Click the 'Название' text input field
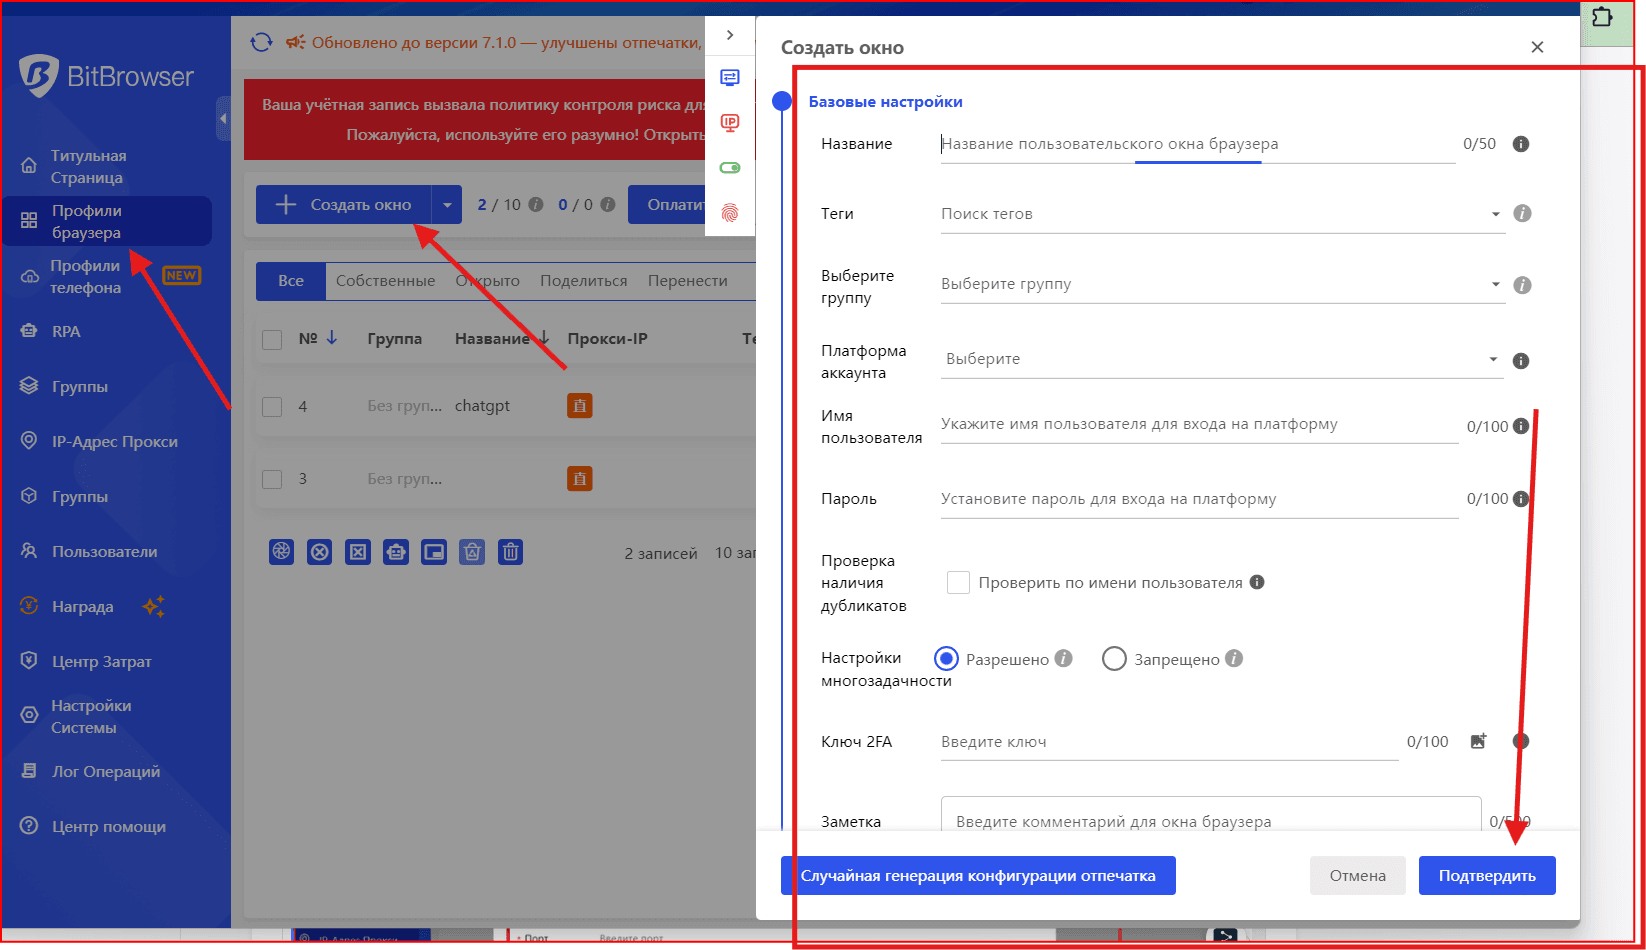Viewport: 1646px width, 950px height. coord(1196,144)
